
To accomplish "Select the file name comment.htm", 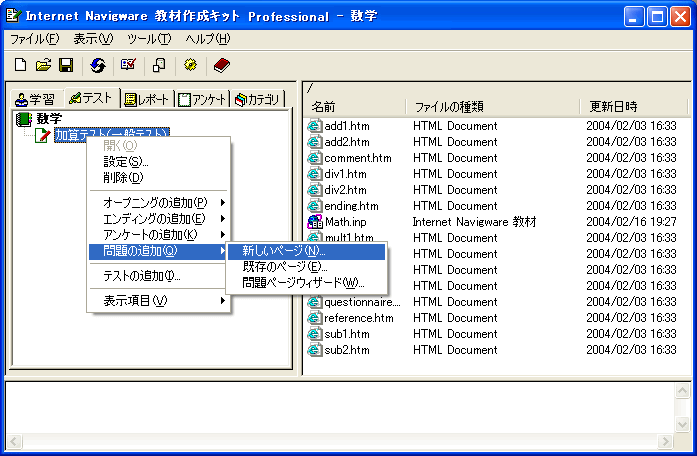I will coord(358,158).
